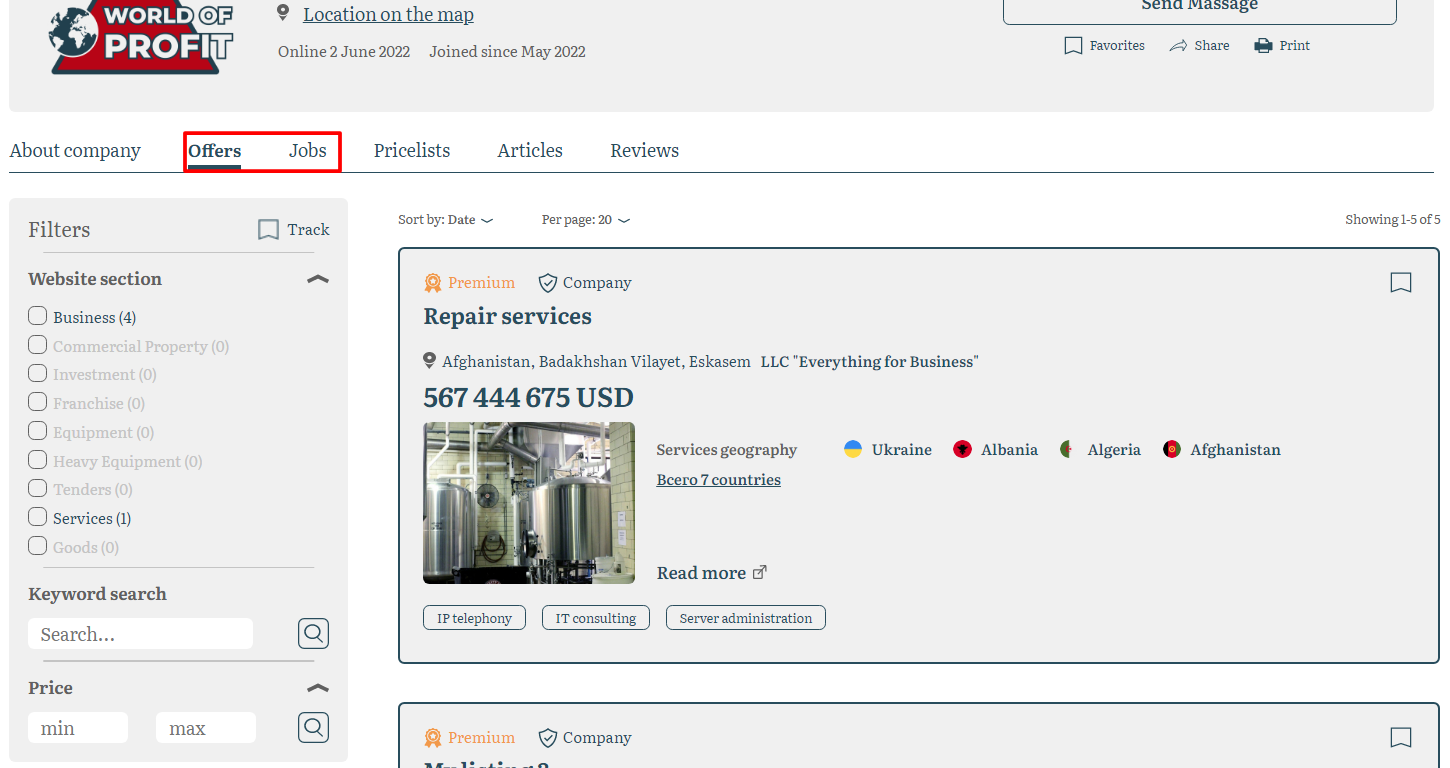The image size is (1450, 768).
Task: Toggle the Commercial Property checkbox
Action: click(x=38, y=346)
